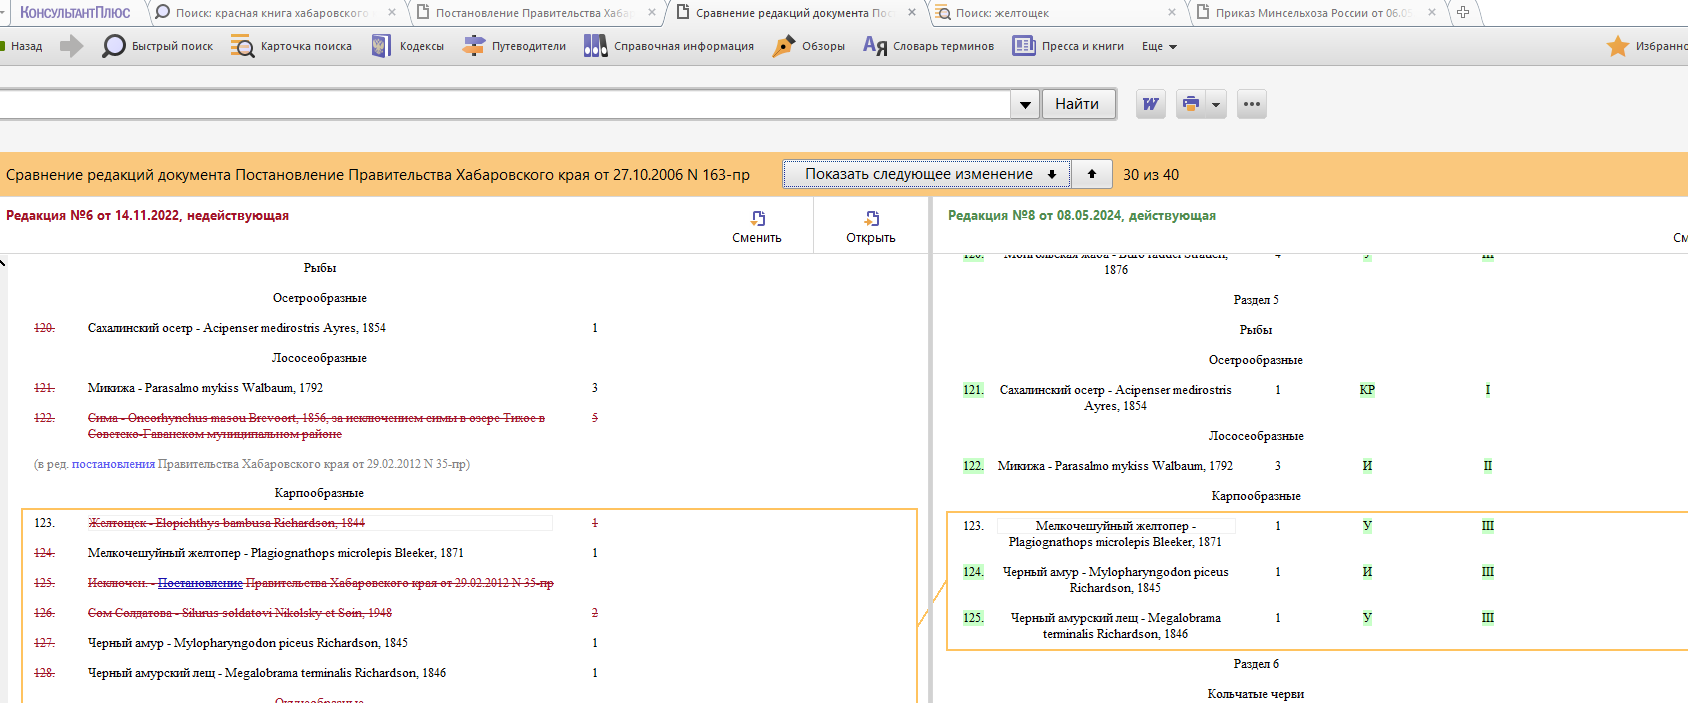Open Быстрый поиск from the toolbar
1688x703 pixels.
click(x=158, y=46)
